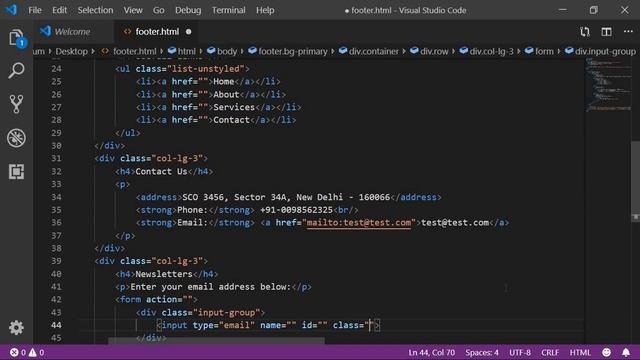Place cursor on the Contact Us heading text
640x360 pixels.
pyautogui.click(x=161, y=171)
